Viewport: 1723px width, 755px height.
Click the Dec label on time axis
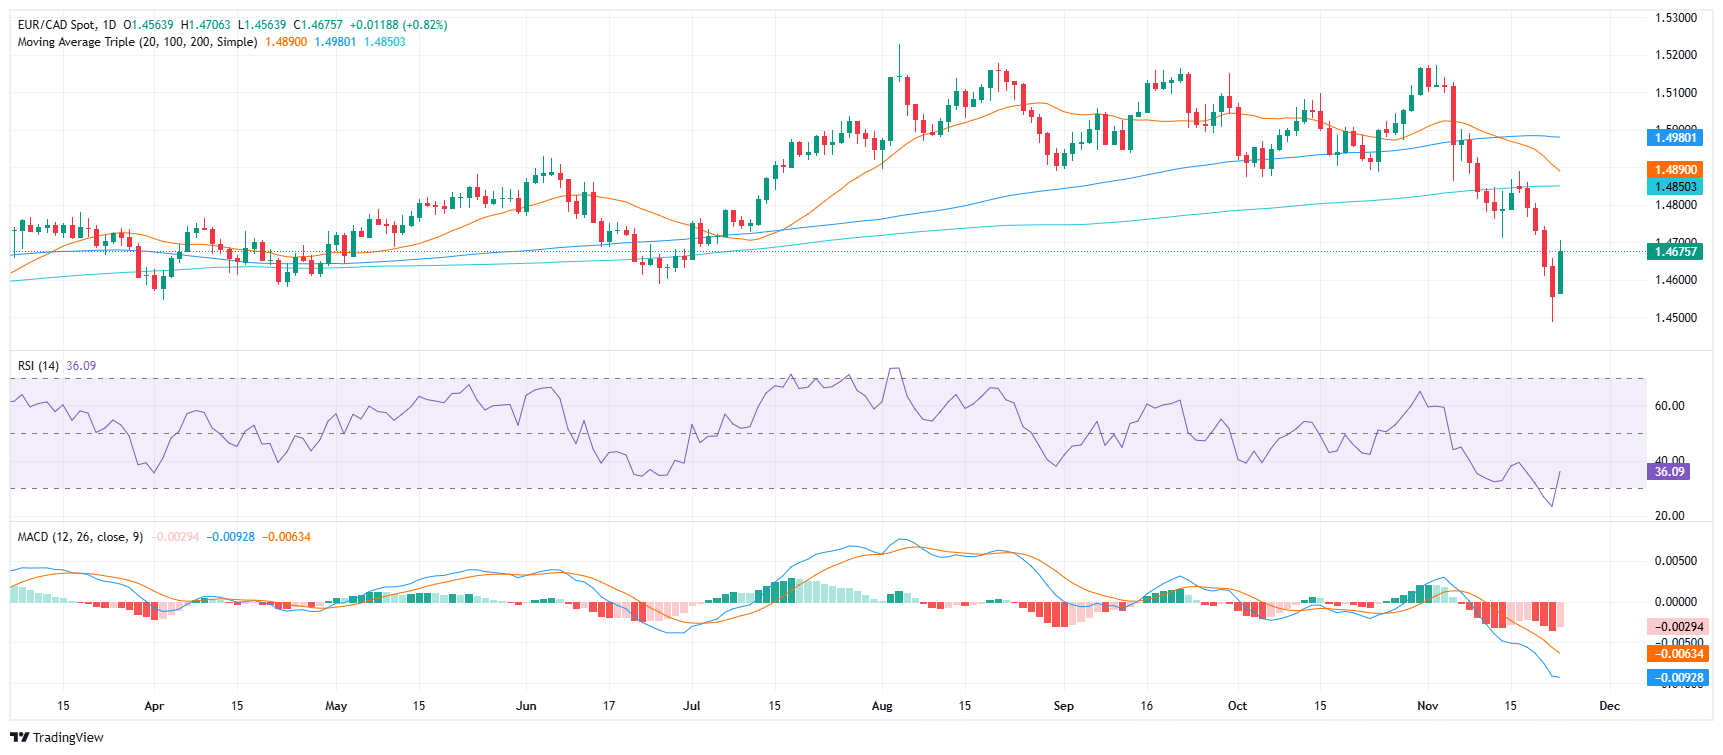coord(1609,706)
